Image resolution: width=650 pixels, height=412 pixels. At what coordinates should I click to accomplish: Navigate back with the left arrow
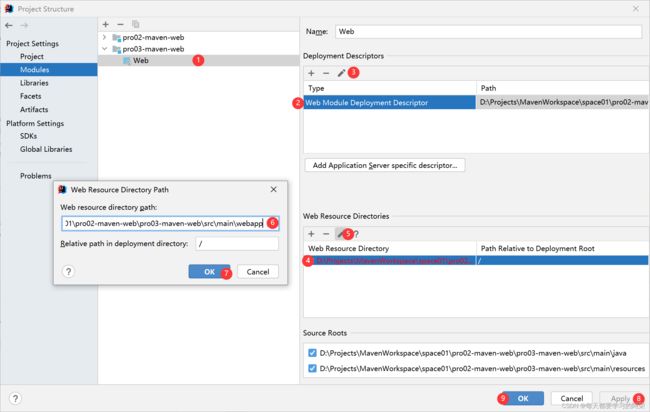tap(9, 25)
